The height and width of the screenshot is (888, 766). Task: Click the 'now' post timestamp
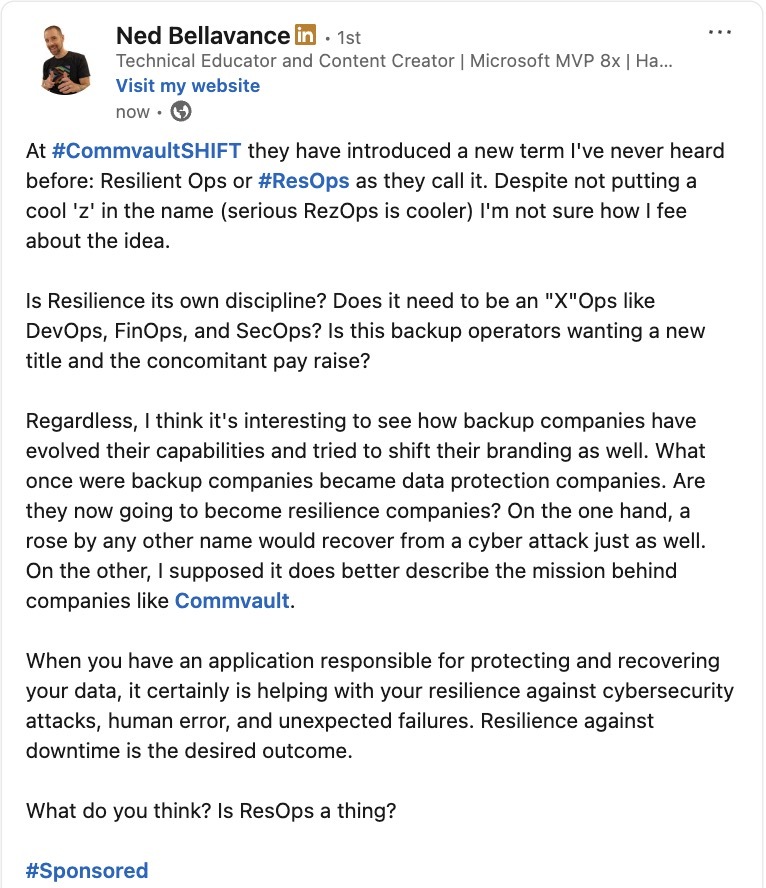click(x=132, y=112)
